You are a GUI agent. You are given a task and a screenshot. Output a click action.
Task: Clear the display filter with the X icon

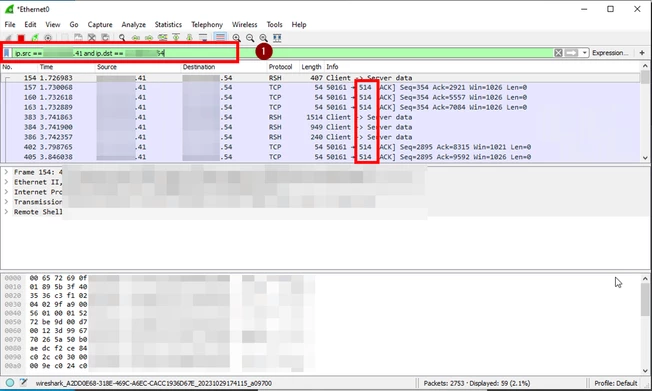pos(558,53)
